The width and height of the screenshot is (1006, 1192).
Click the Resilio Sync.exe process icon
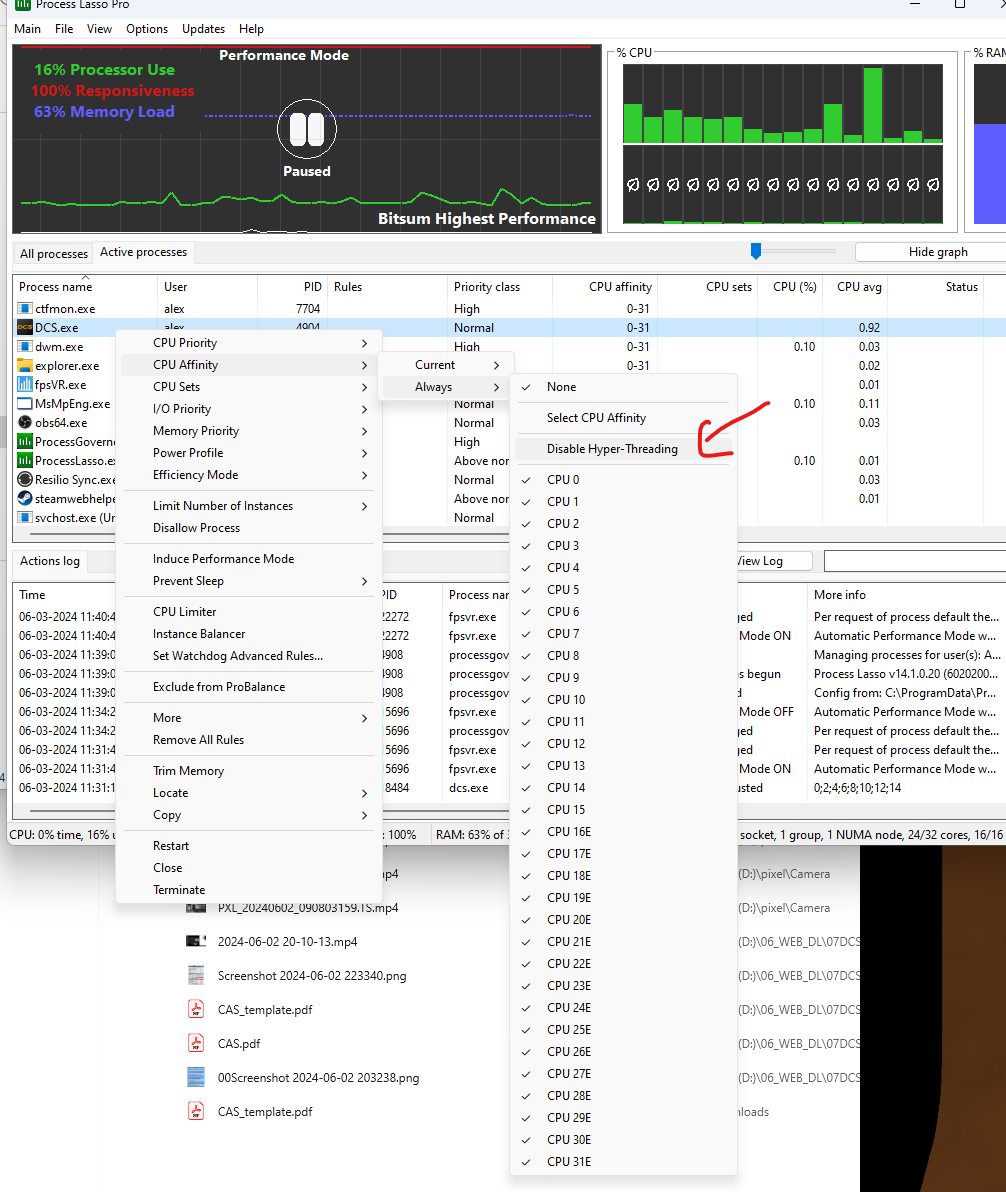tap(24, 480)
